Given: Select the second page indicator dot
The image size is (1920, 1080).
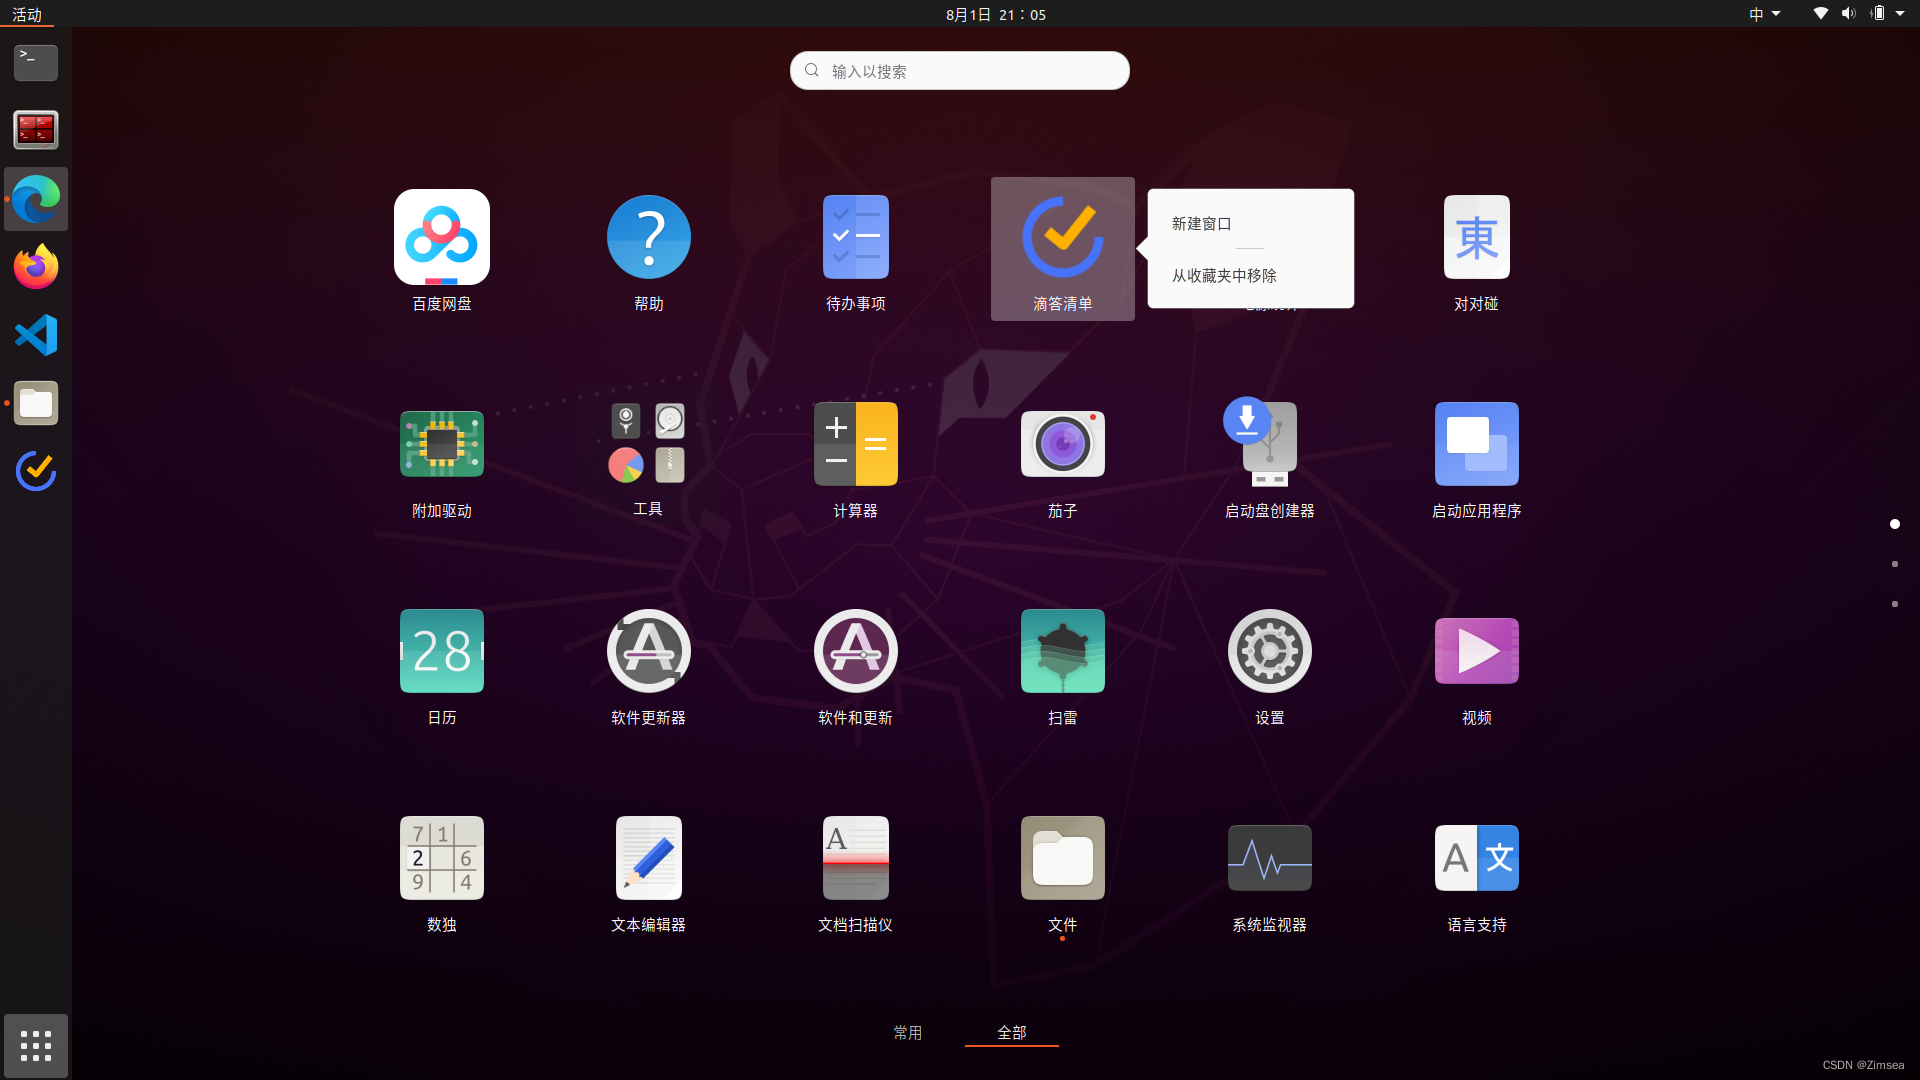Looking at the screenshot, I should (1895, 564).
